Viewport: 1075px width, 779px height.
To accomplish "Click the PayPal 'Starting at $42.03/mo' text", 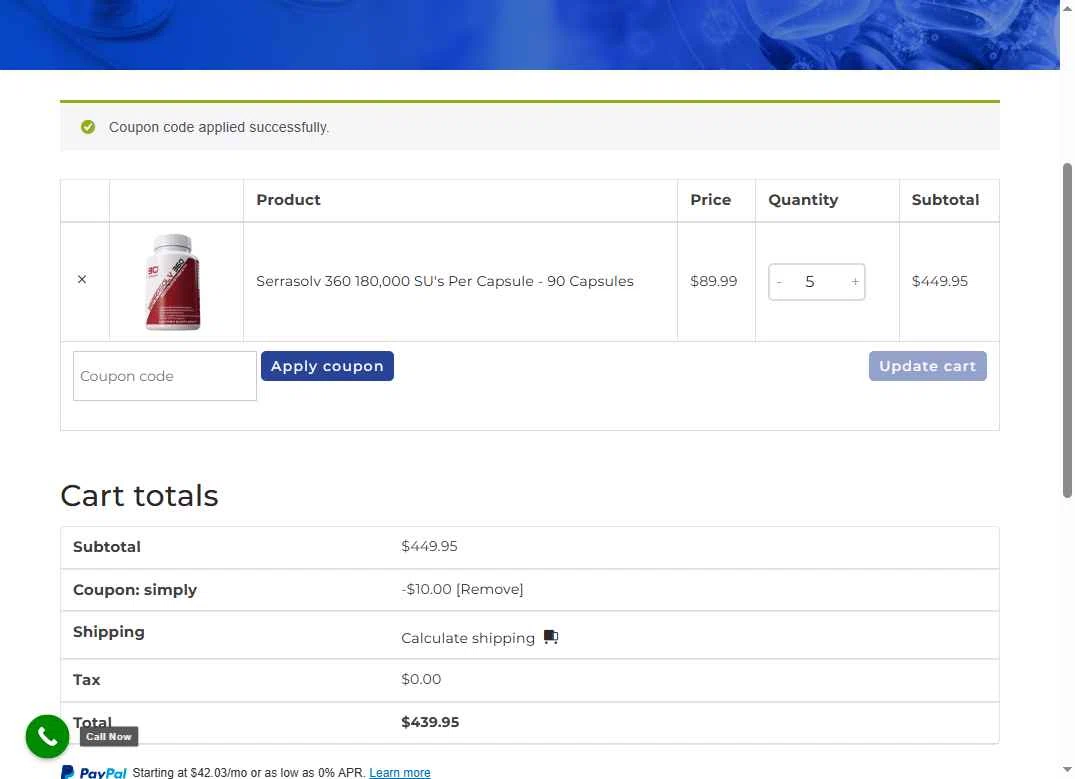I will click(248, 773).
